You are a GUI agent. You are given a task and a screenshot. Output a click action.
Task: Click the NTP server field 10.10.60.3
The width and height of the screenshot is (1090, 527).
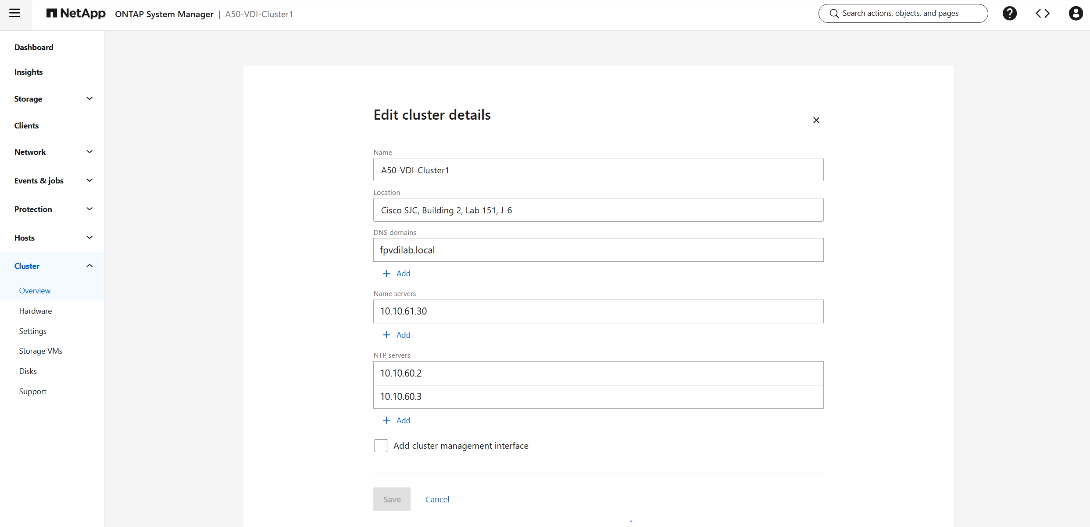[x=598, y=397]
